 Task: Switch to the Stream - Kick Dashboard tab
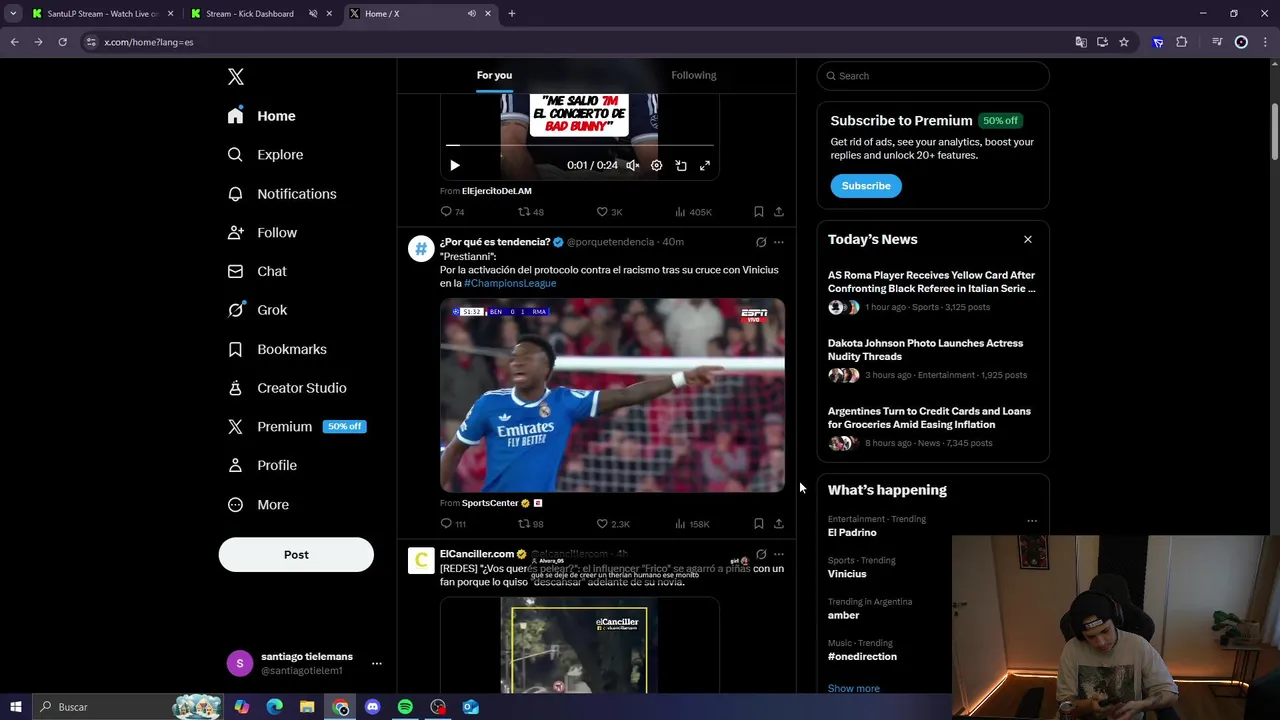(259, 14)
